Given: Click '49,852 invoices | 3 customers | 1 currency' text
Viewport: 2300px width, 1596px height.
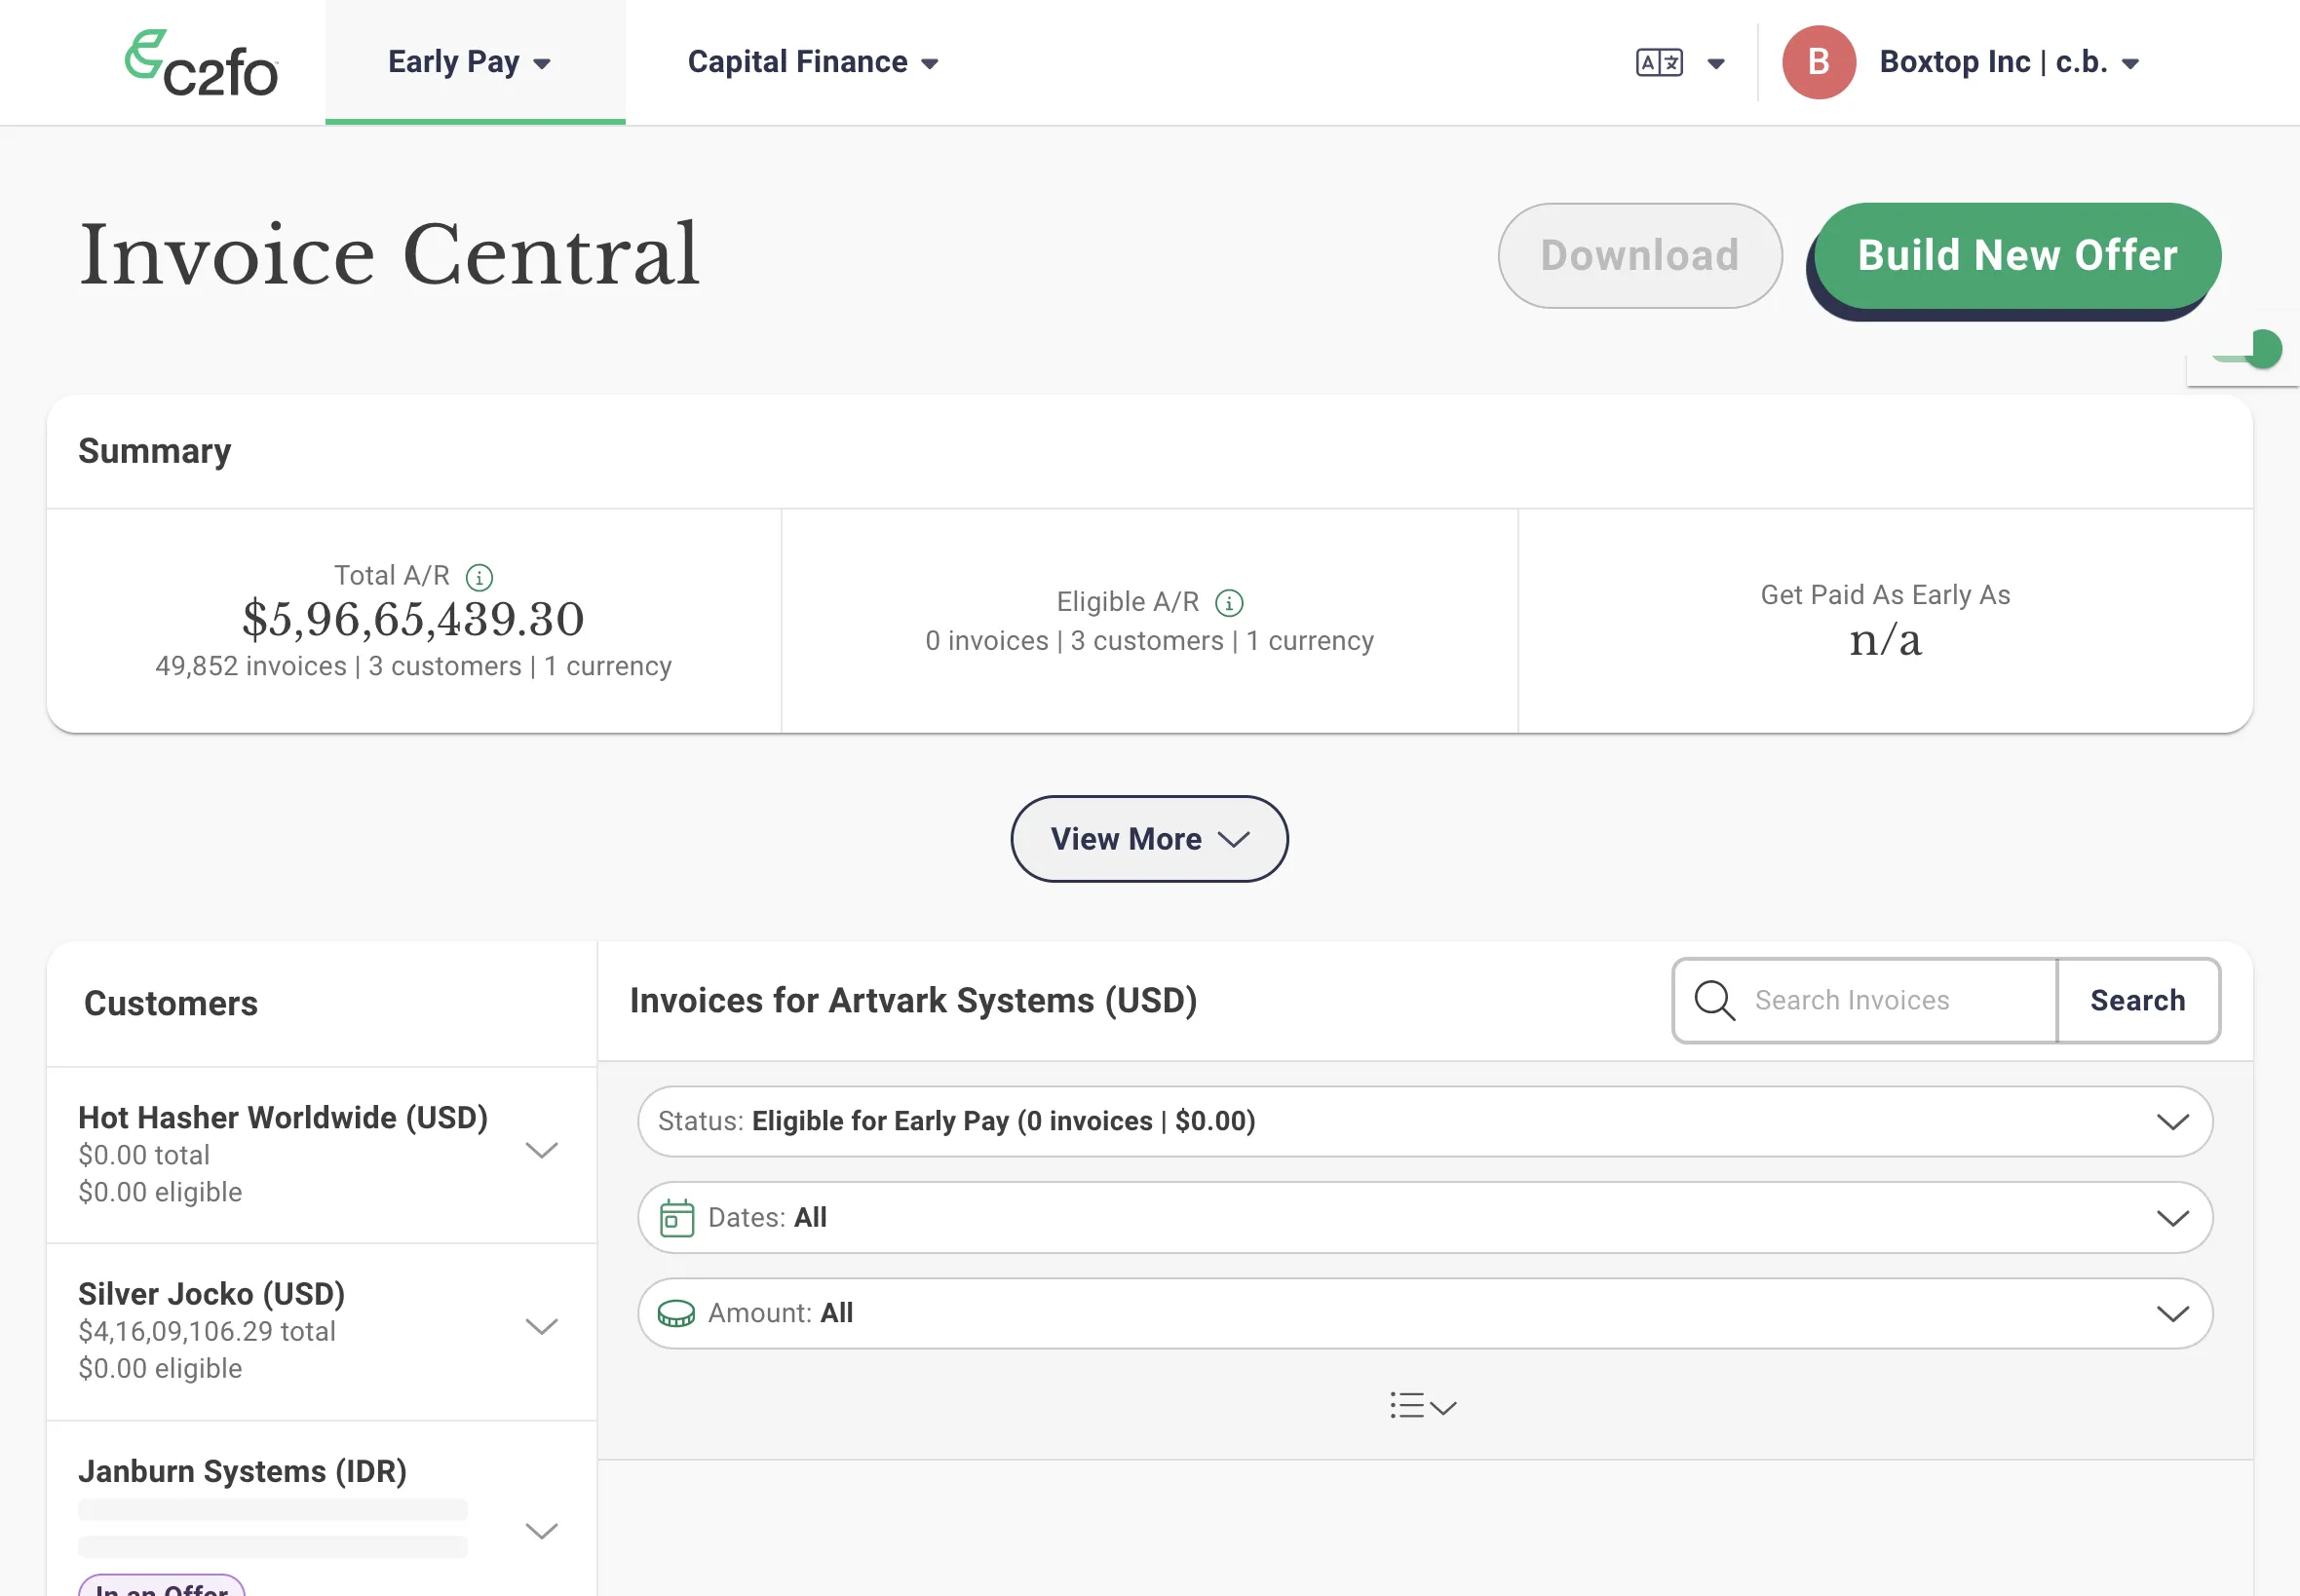Looking at the screenshot, I should (x=413, y=666).
